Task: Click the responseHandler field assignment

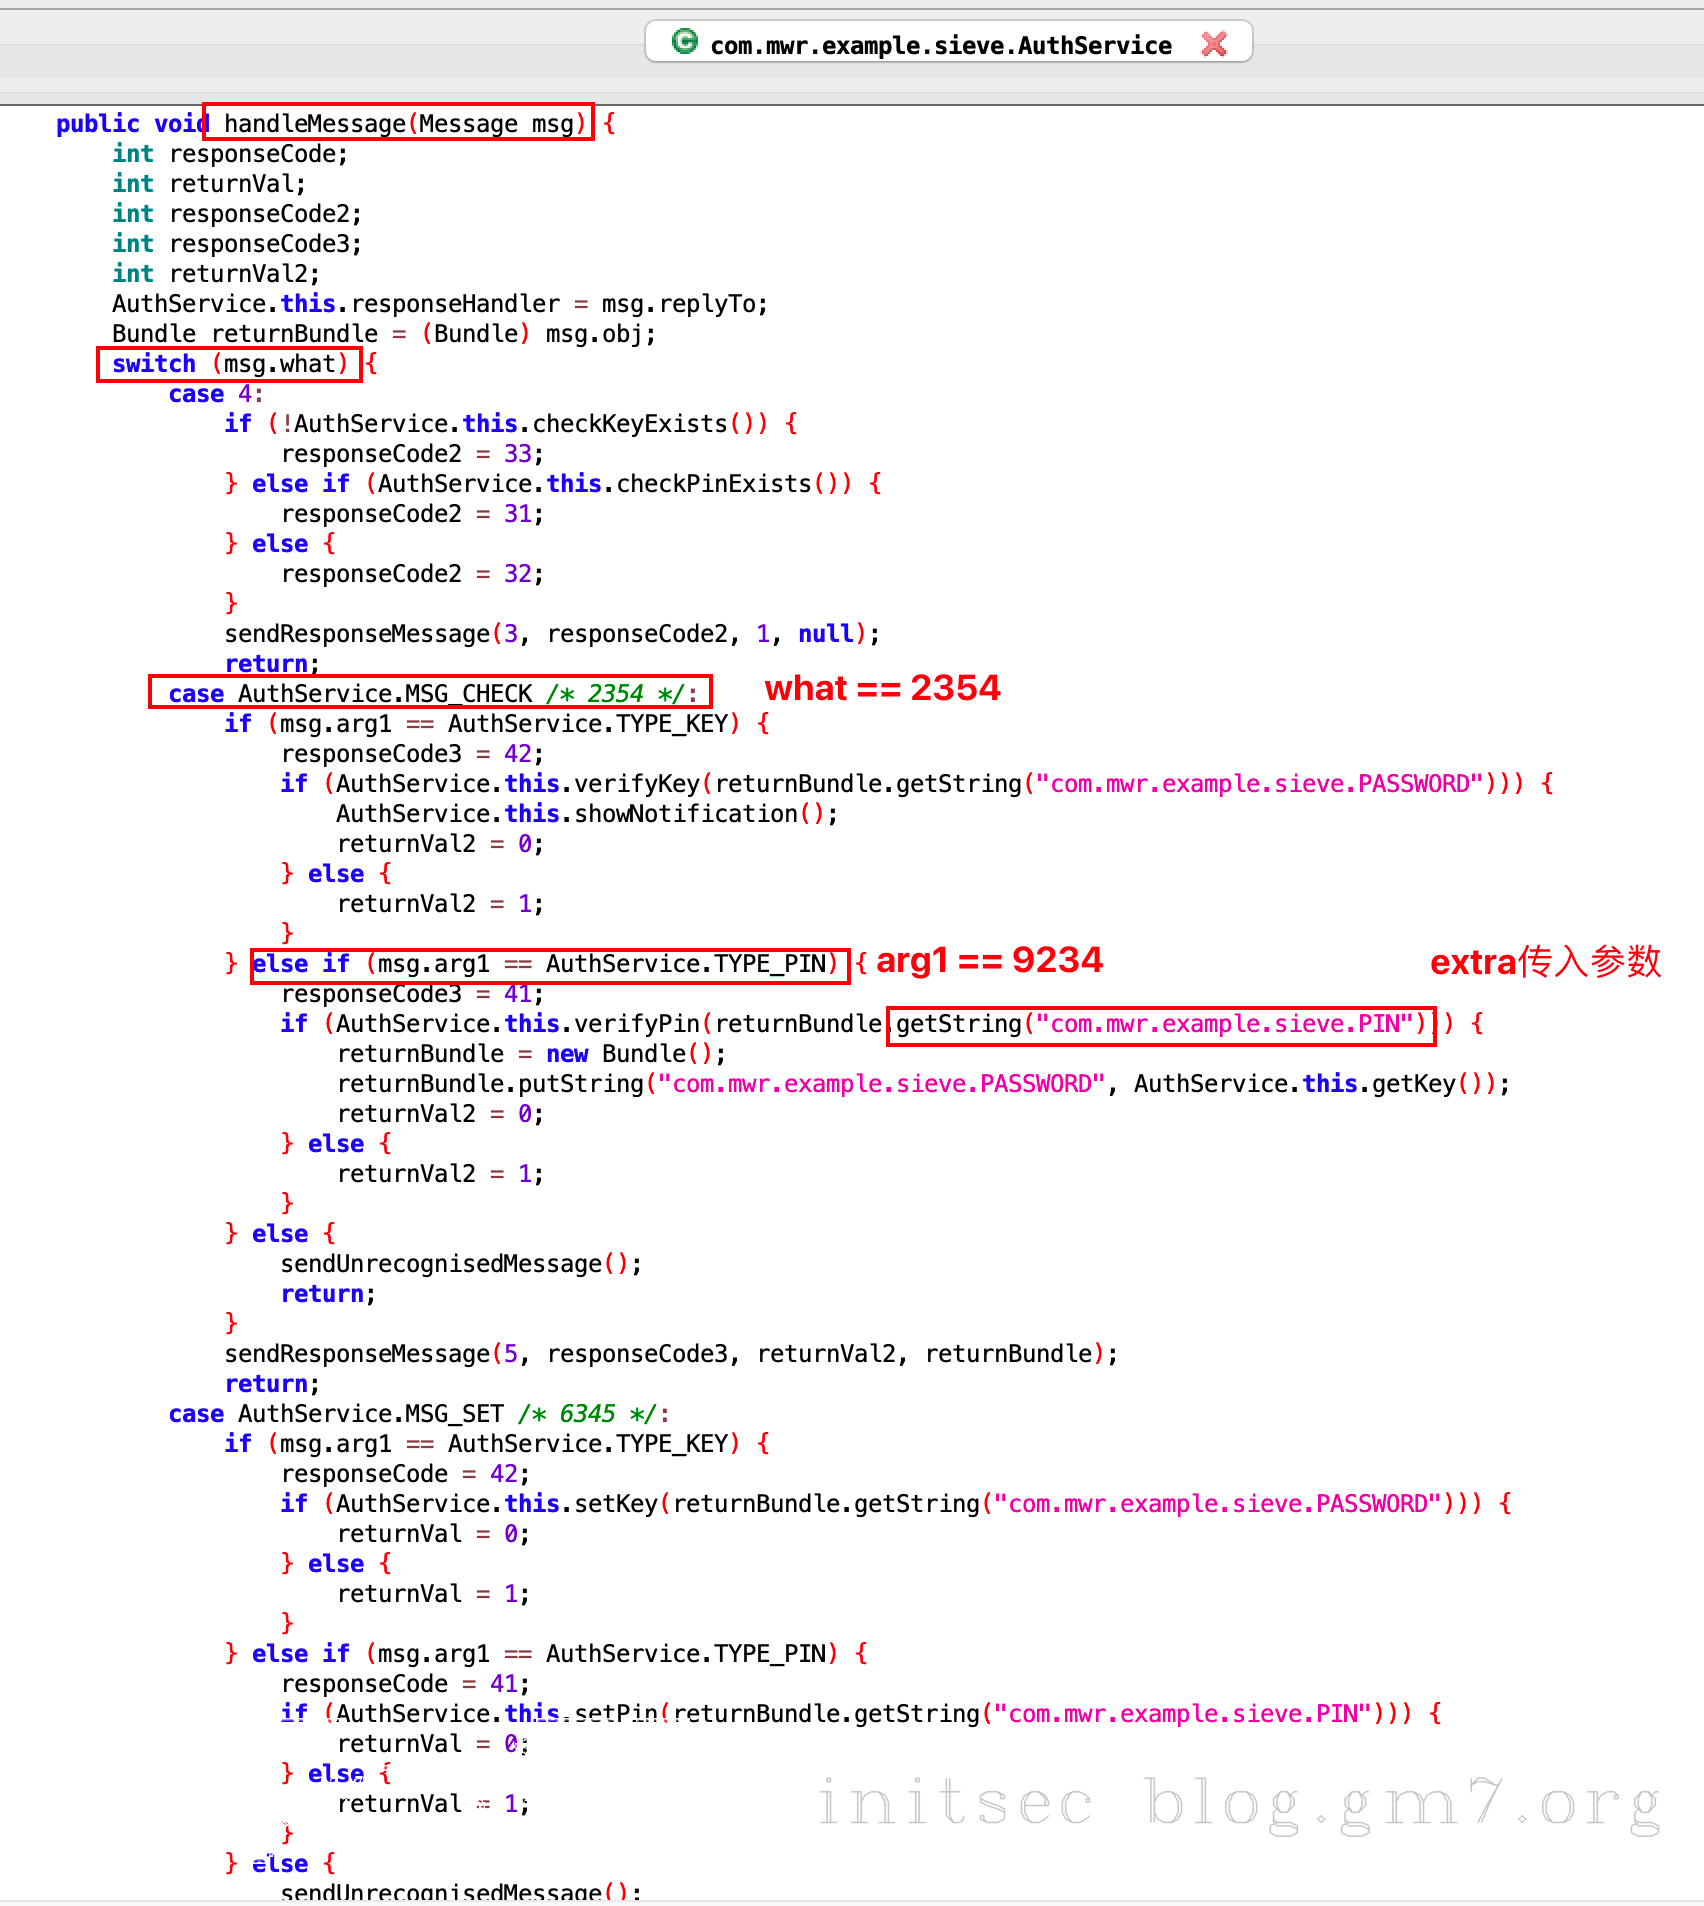Action: [455, 303]
